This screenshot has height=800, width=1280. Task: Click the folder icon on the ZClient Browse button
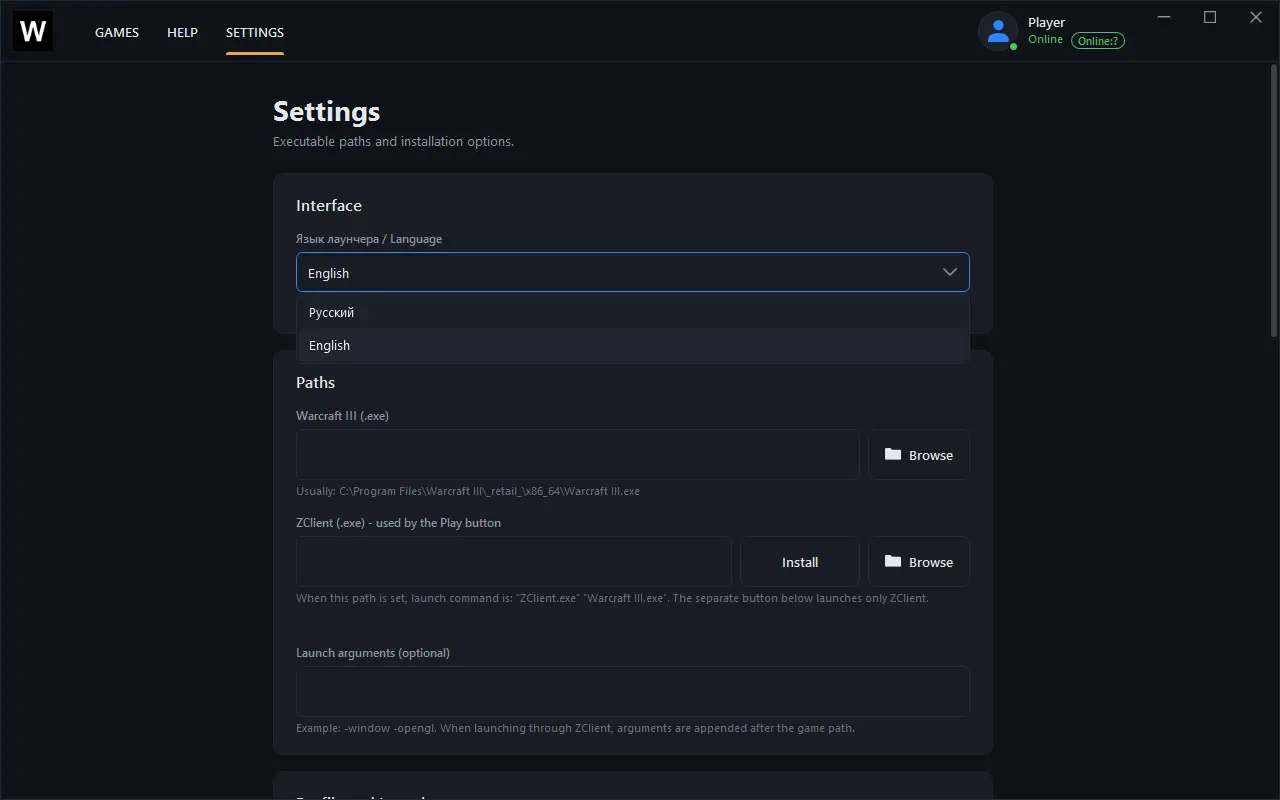893,561
